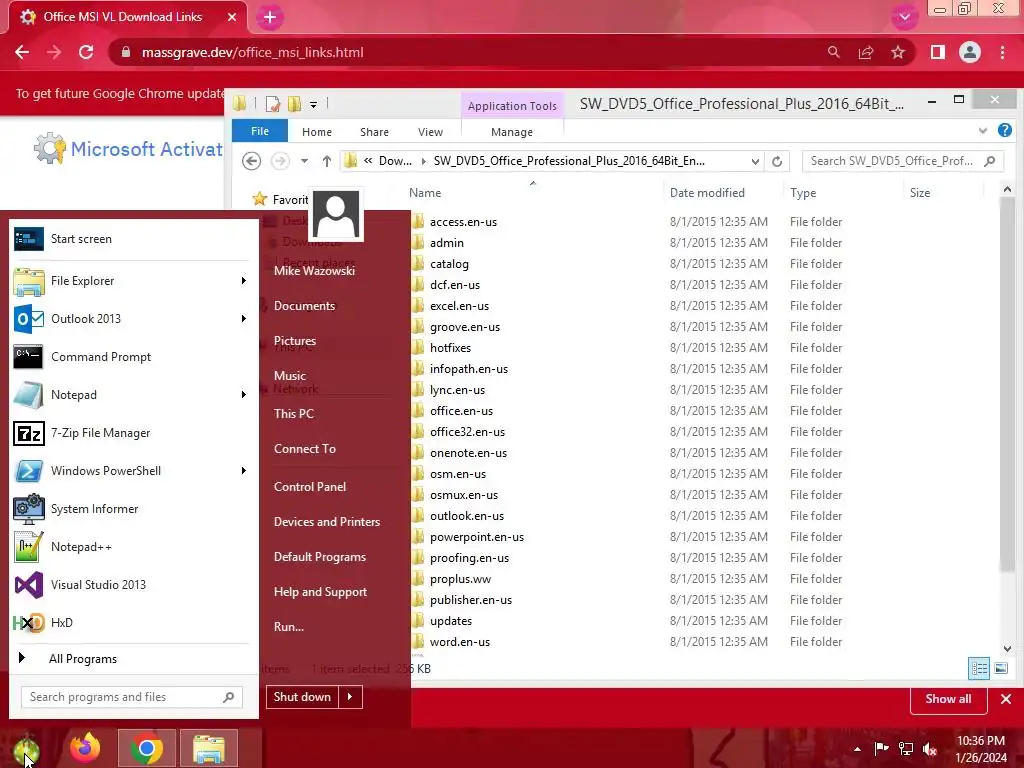Open the Explorer File tab
Screen dimensions: 1024x768
click(x=260, y=131)
